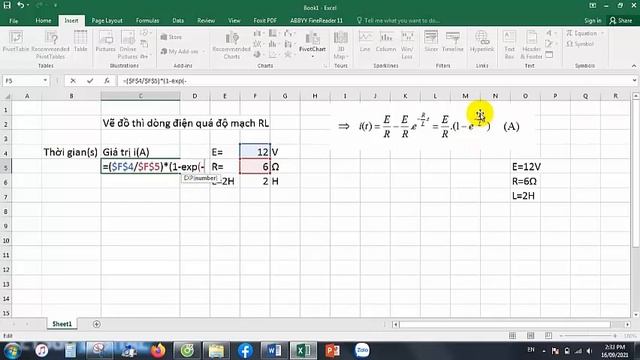Switch to the View tab
The height and width of the screenshot is (360, 640).
[x=234, y=20]
